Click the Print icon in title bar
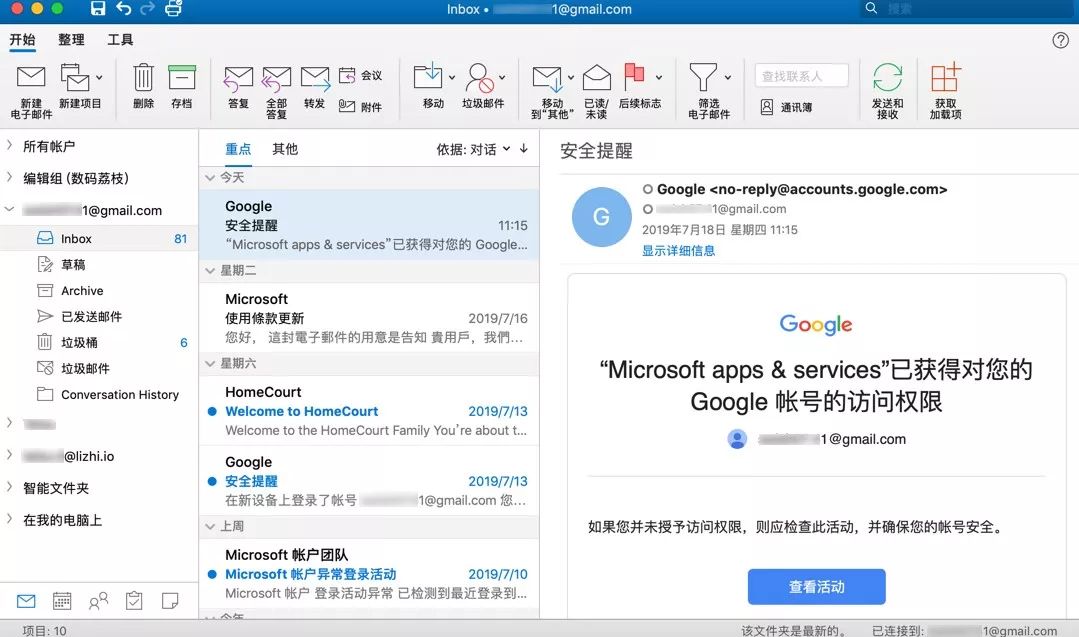The height and width of the screenshot is (637, 1079). tap(173, 8)
